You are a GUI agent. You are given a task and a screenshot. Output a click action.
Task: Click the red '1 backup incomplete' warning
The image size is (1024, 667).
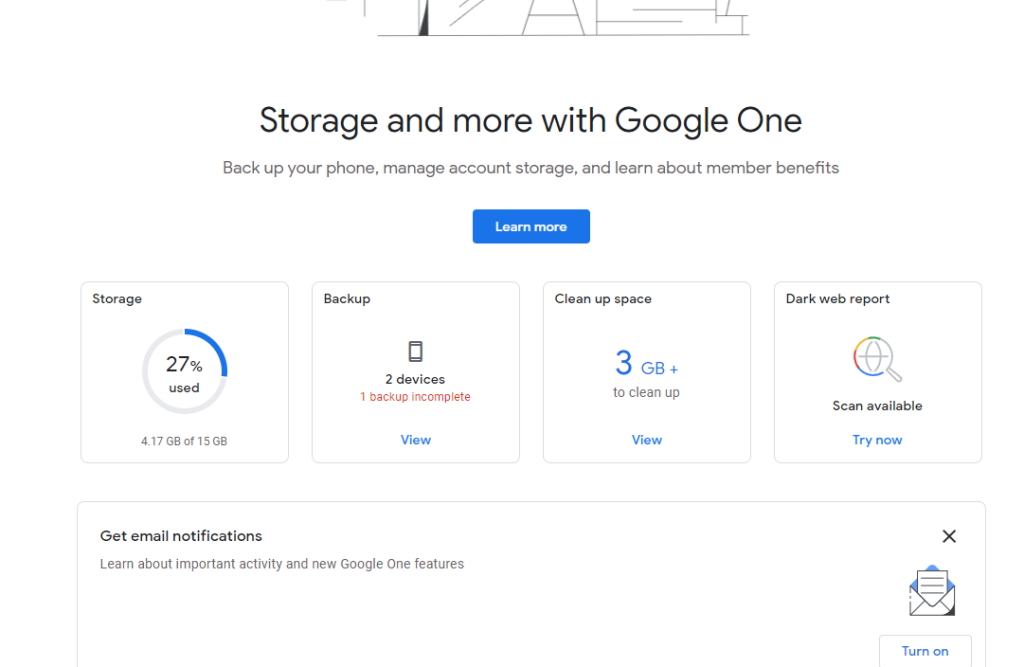(415, 397)
